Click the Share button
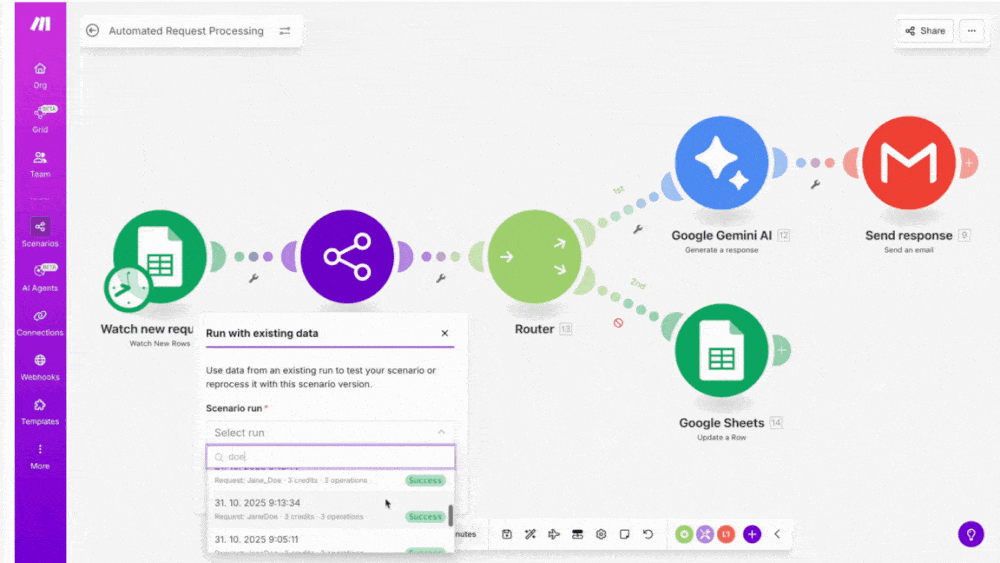1000x563 pixels. [925, 31]
